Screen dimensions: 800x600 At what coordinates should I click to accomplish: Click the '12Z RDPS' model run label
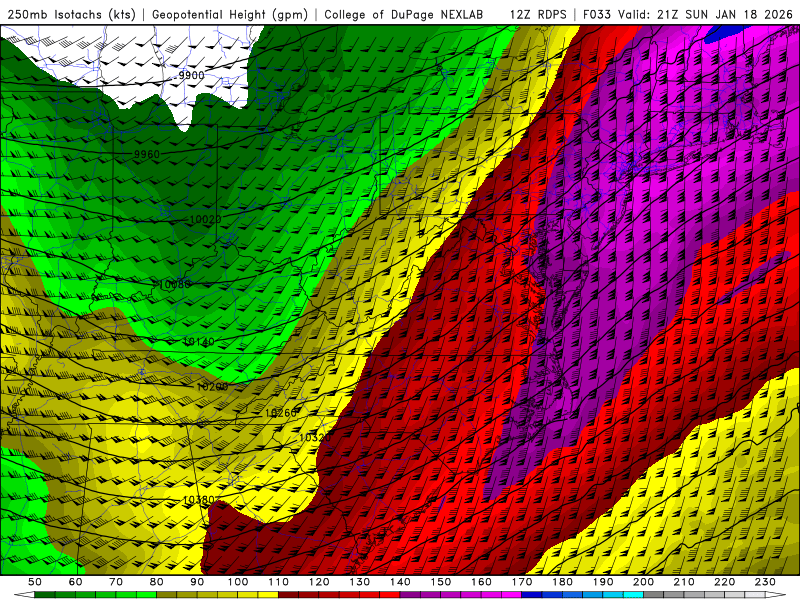(538, 15)
